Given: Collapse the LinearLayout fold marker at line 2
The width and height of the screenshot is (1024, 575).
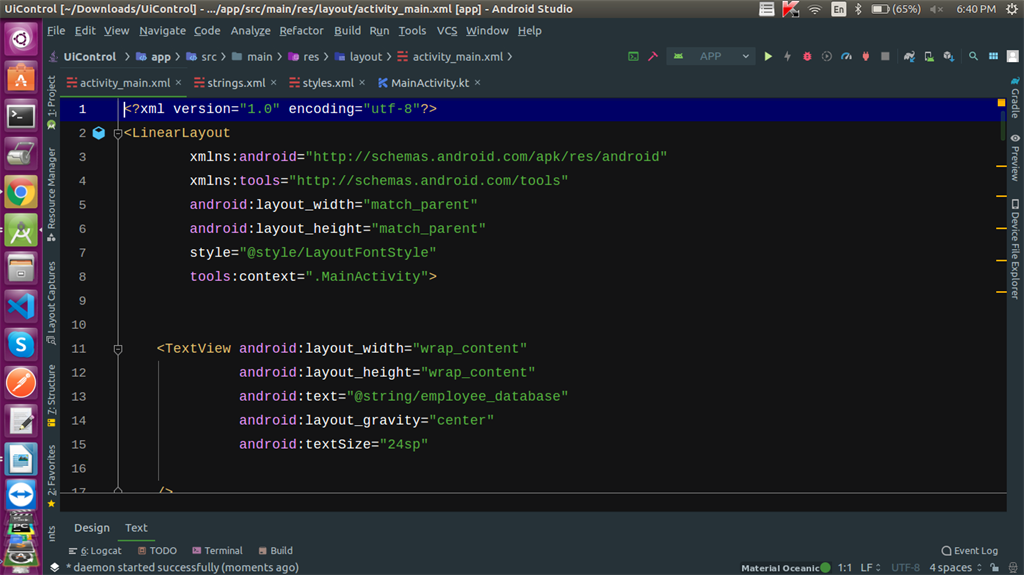Looking at the screenshot, I should coord(118,133).
